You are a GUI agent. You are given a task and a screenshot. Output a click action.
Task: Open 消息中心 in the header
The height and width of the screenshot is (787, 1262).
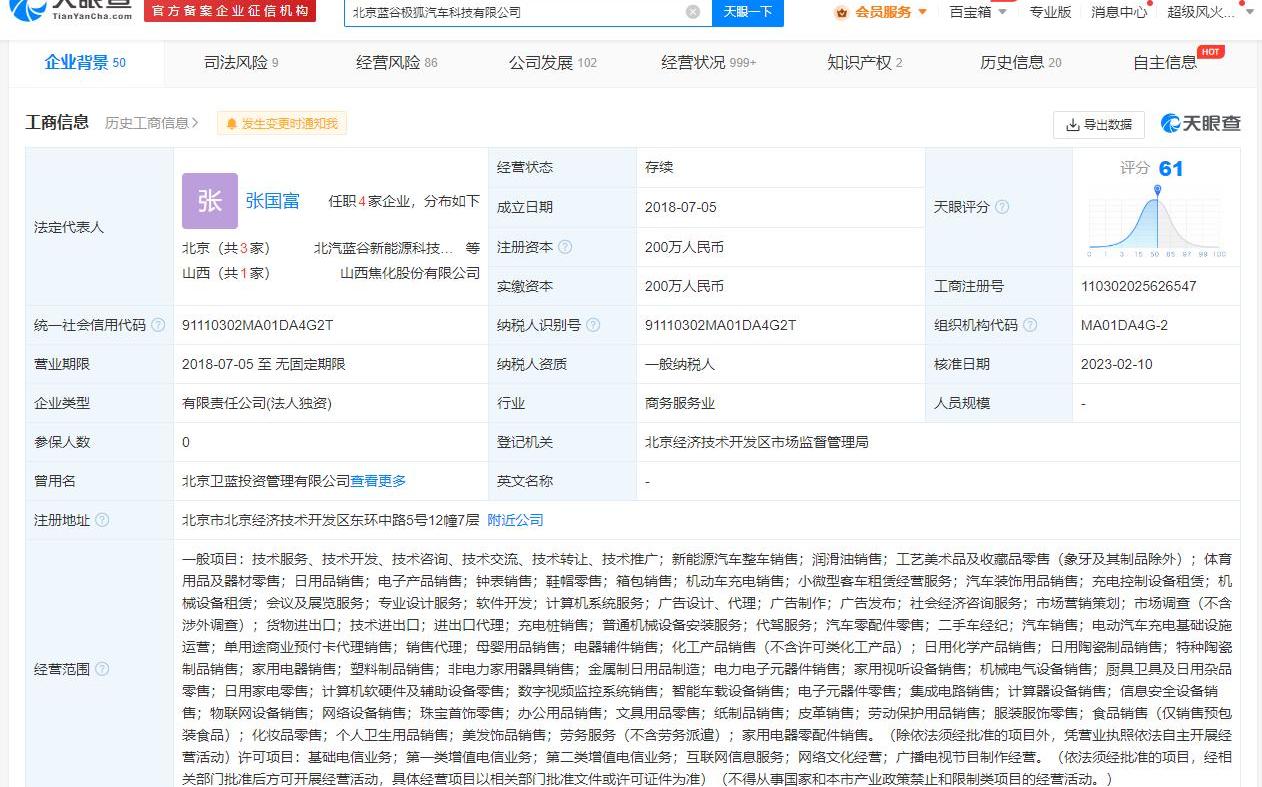click(x=1119, y=12)
